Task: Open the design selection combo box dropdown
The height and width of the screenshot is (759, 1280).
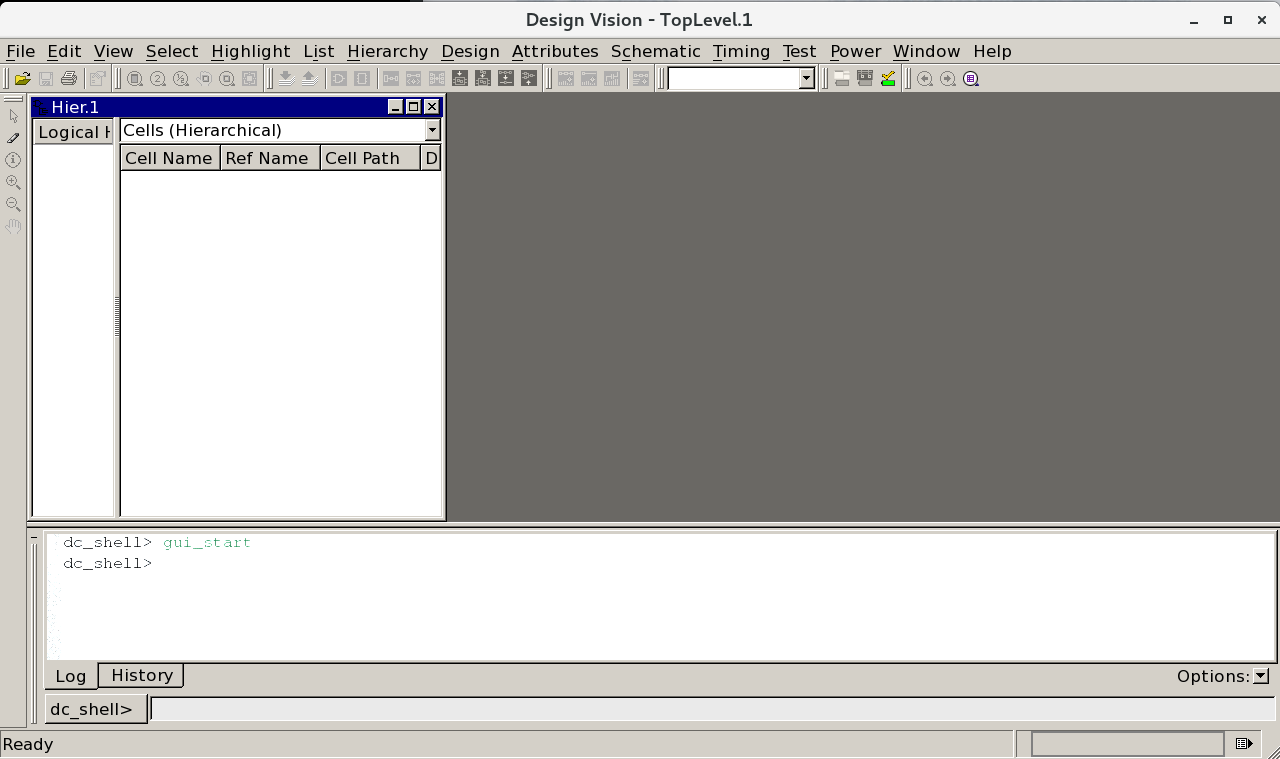Action: (x=805, y=77)
